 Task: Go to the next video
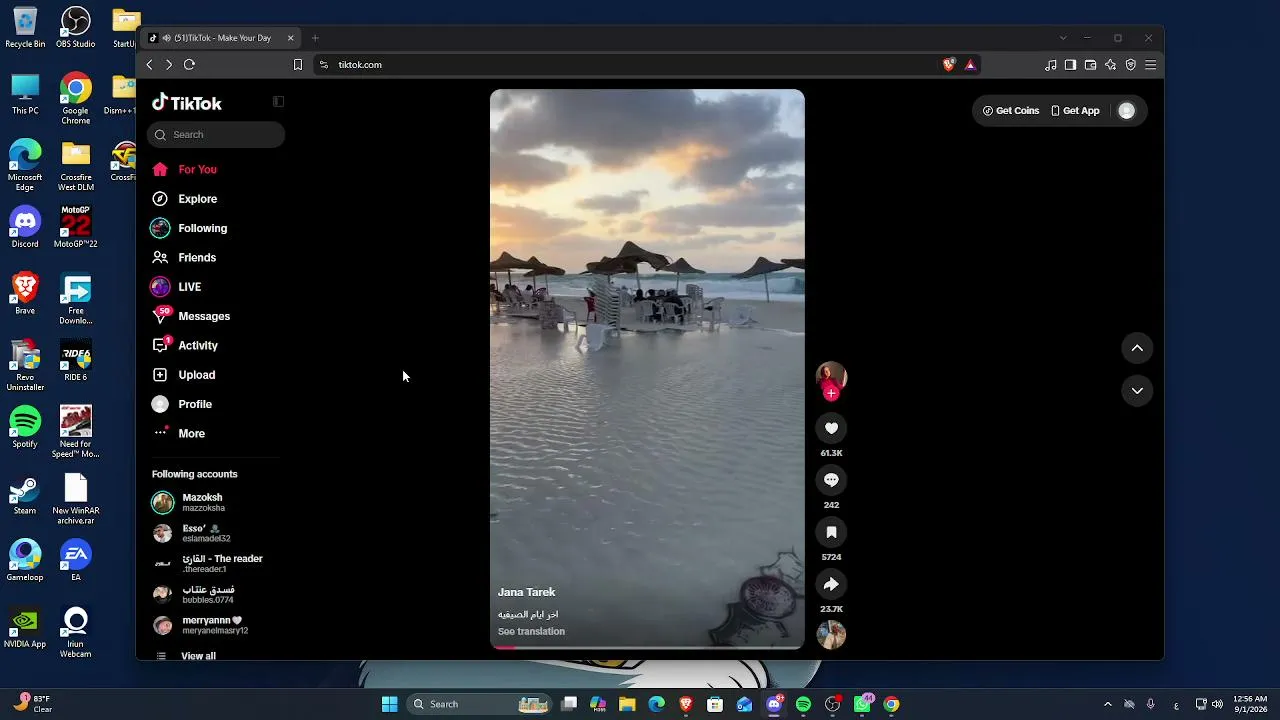[x=1137, y=391]
